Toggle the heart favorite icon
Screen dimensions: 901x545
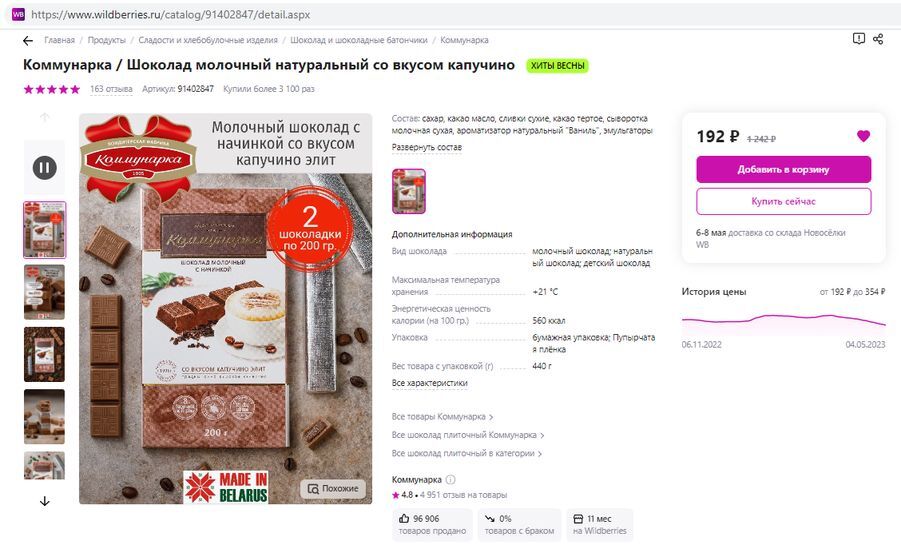pos(863,136)
